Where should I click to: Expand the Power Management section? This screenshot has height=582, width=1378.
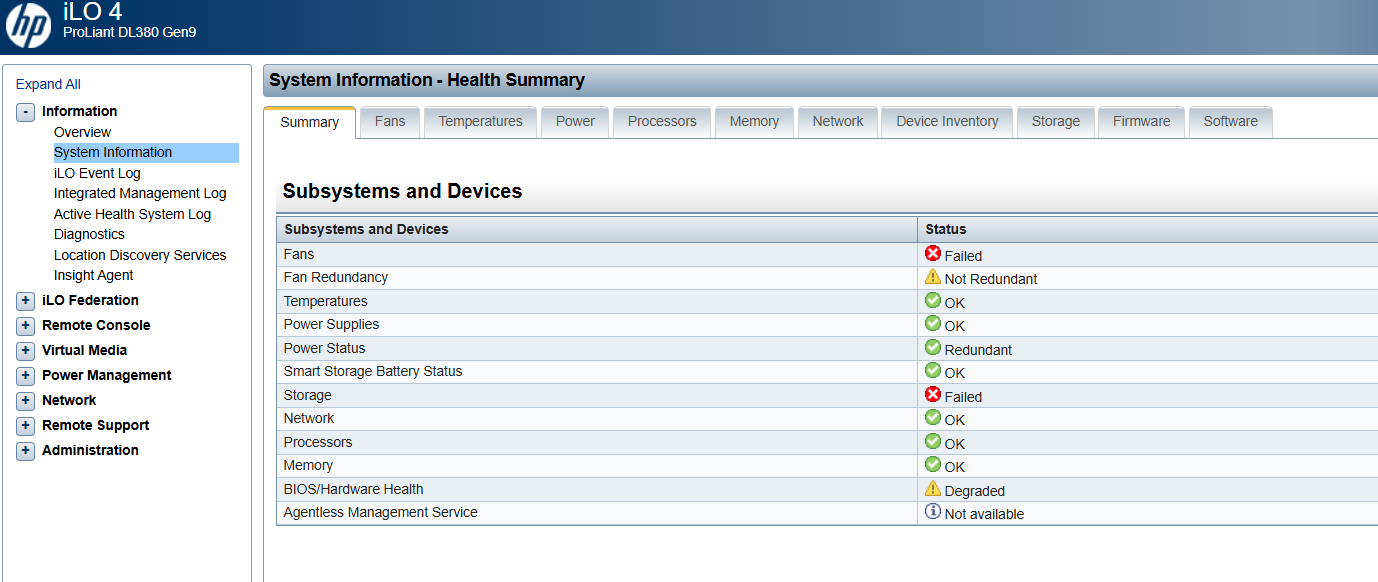click(26, 375)
